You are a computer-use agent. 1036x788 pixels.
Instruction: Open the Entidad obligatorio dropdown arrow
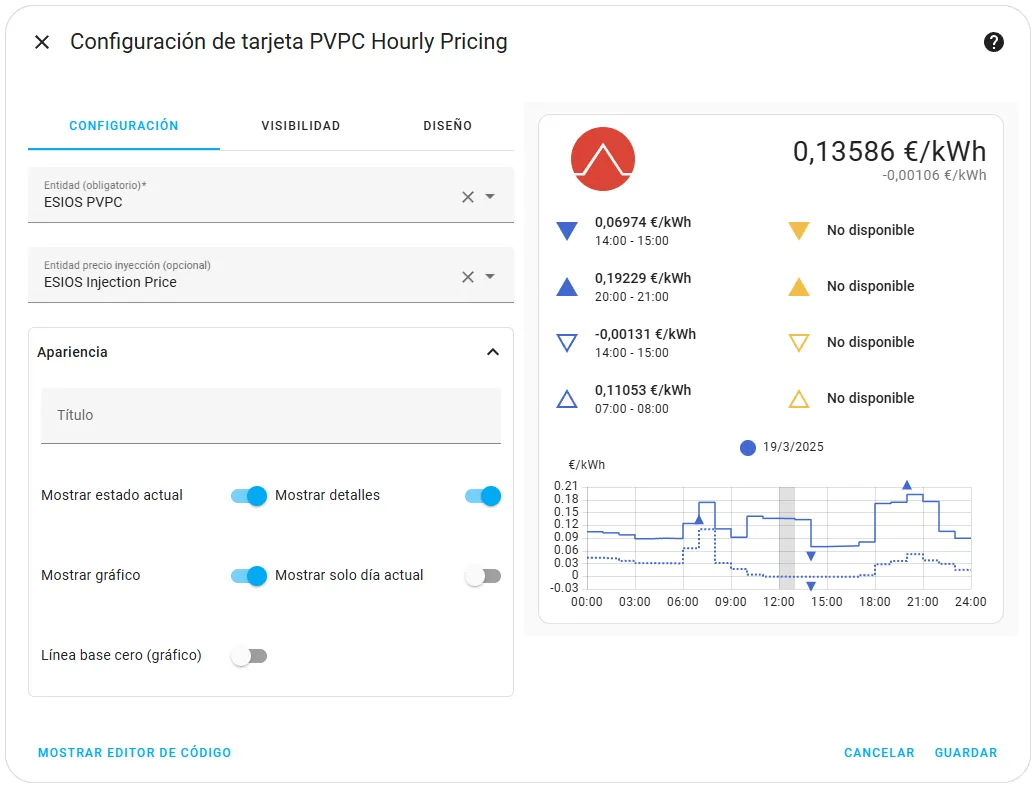pyautogui.click(x=490, y=196)
